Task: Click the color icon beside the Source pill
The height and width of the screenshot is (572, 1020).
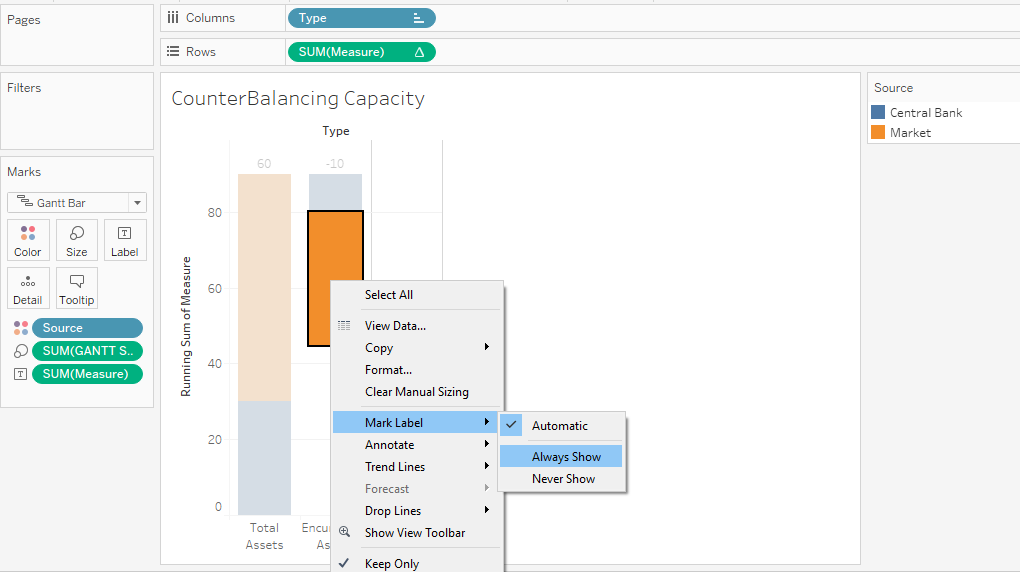Action: 21,328
